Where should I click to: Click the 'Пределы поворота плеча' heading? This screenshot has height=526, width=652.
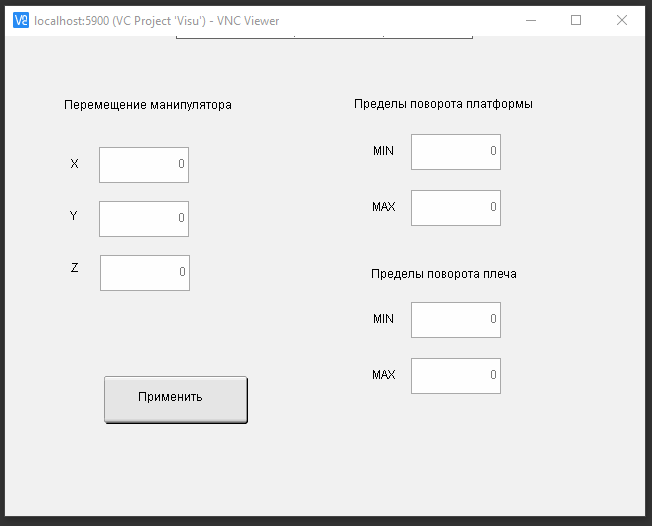pyautogui.click(x=444, y=274)
